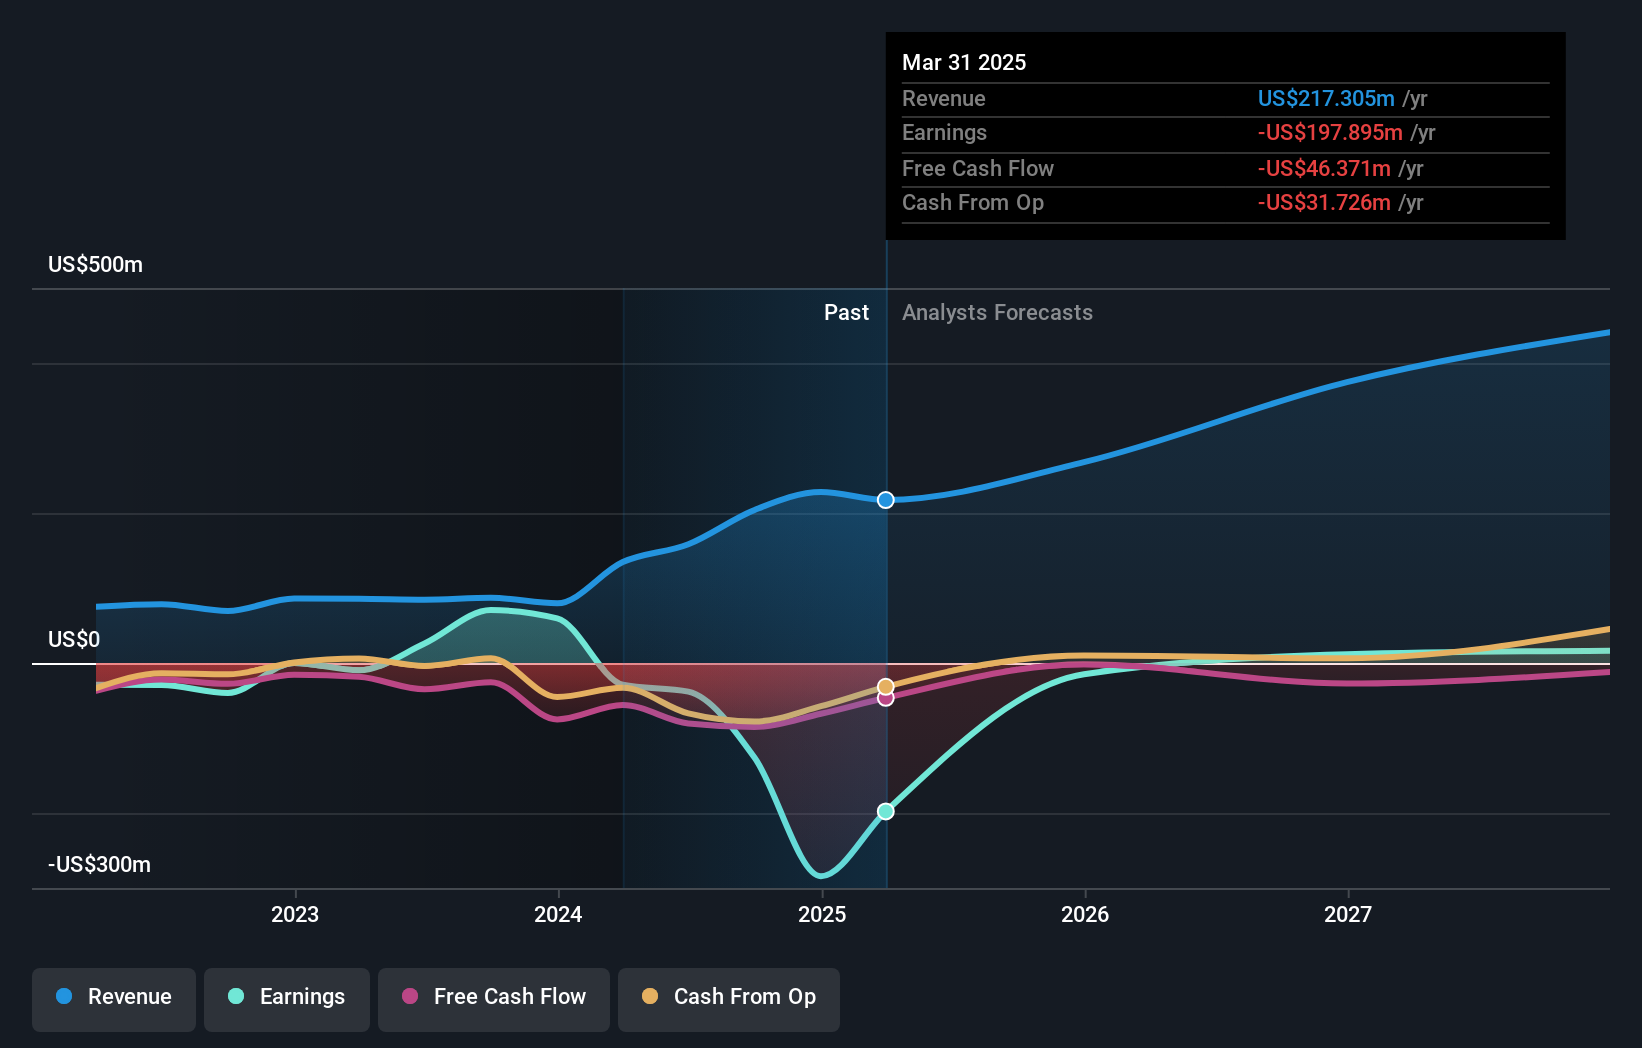Click the Past label
This screenshot has height=1048, width=1642.
(x=846, y=313)
